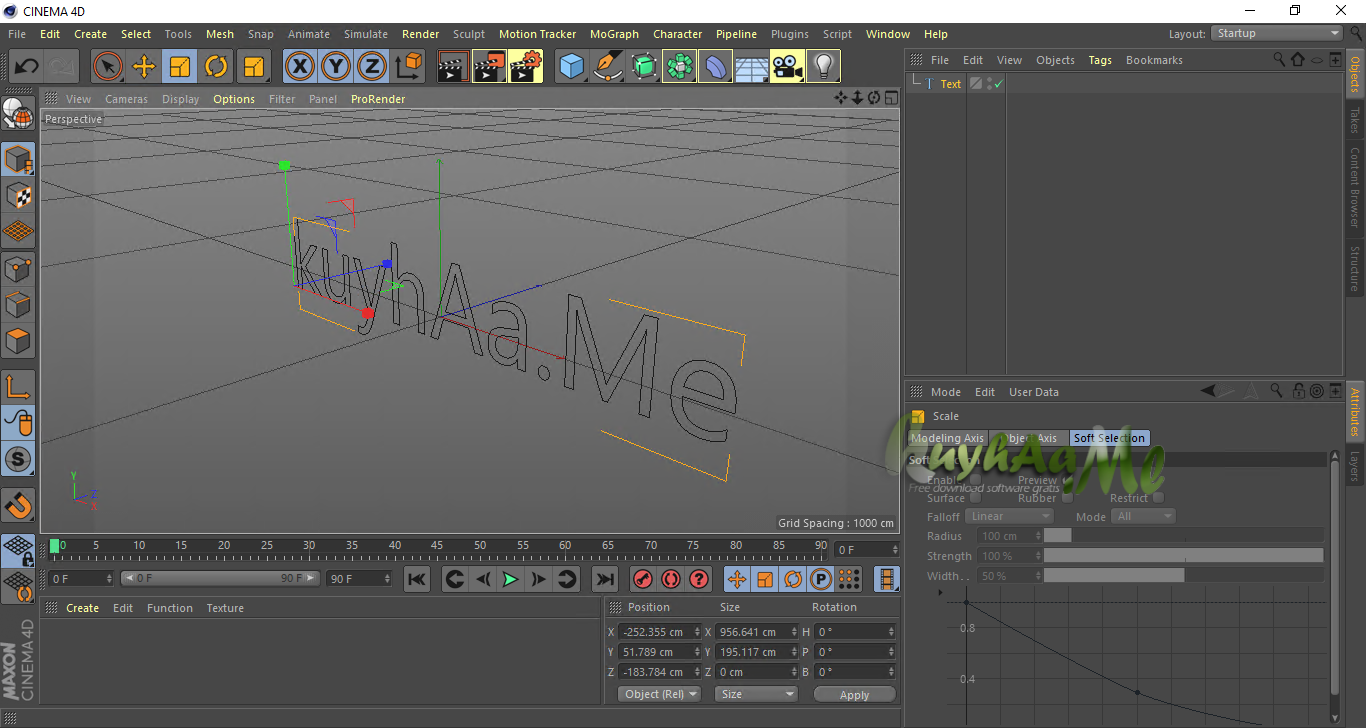This screenshot has width=1366, height=728.
Task: Toggle Y axis lock
Action: 336,67
